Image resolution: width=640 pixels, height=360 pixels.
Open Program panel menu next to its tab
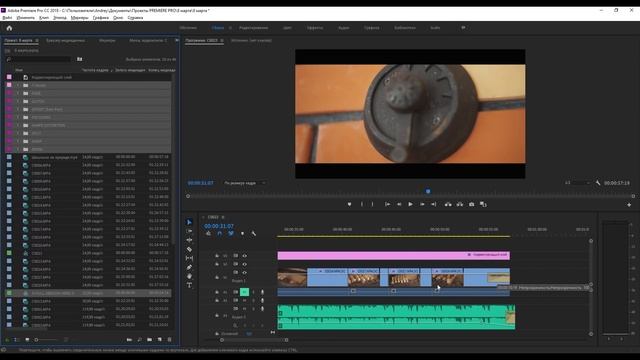coord(222,40)
